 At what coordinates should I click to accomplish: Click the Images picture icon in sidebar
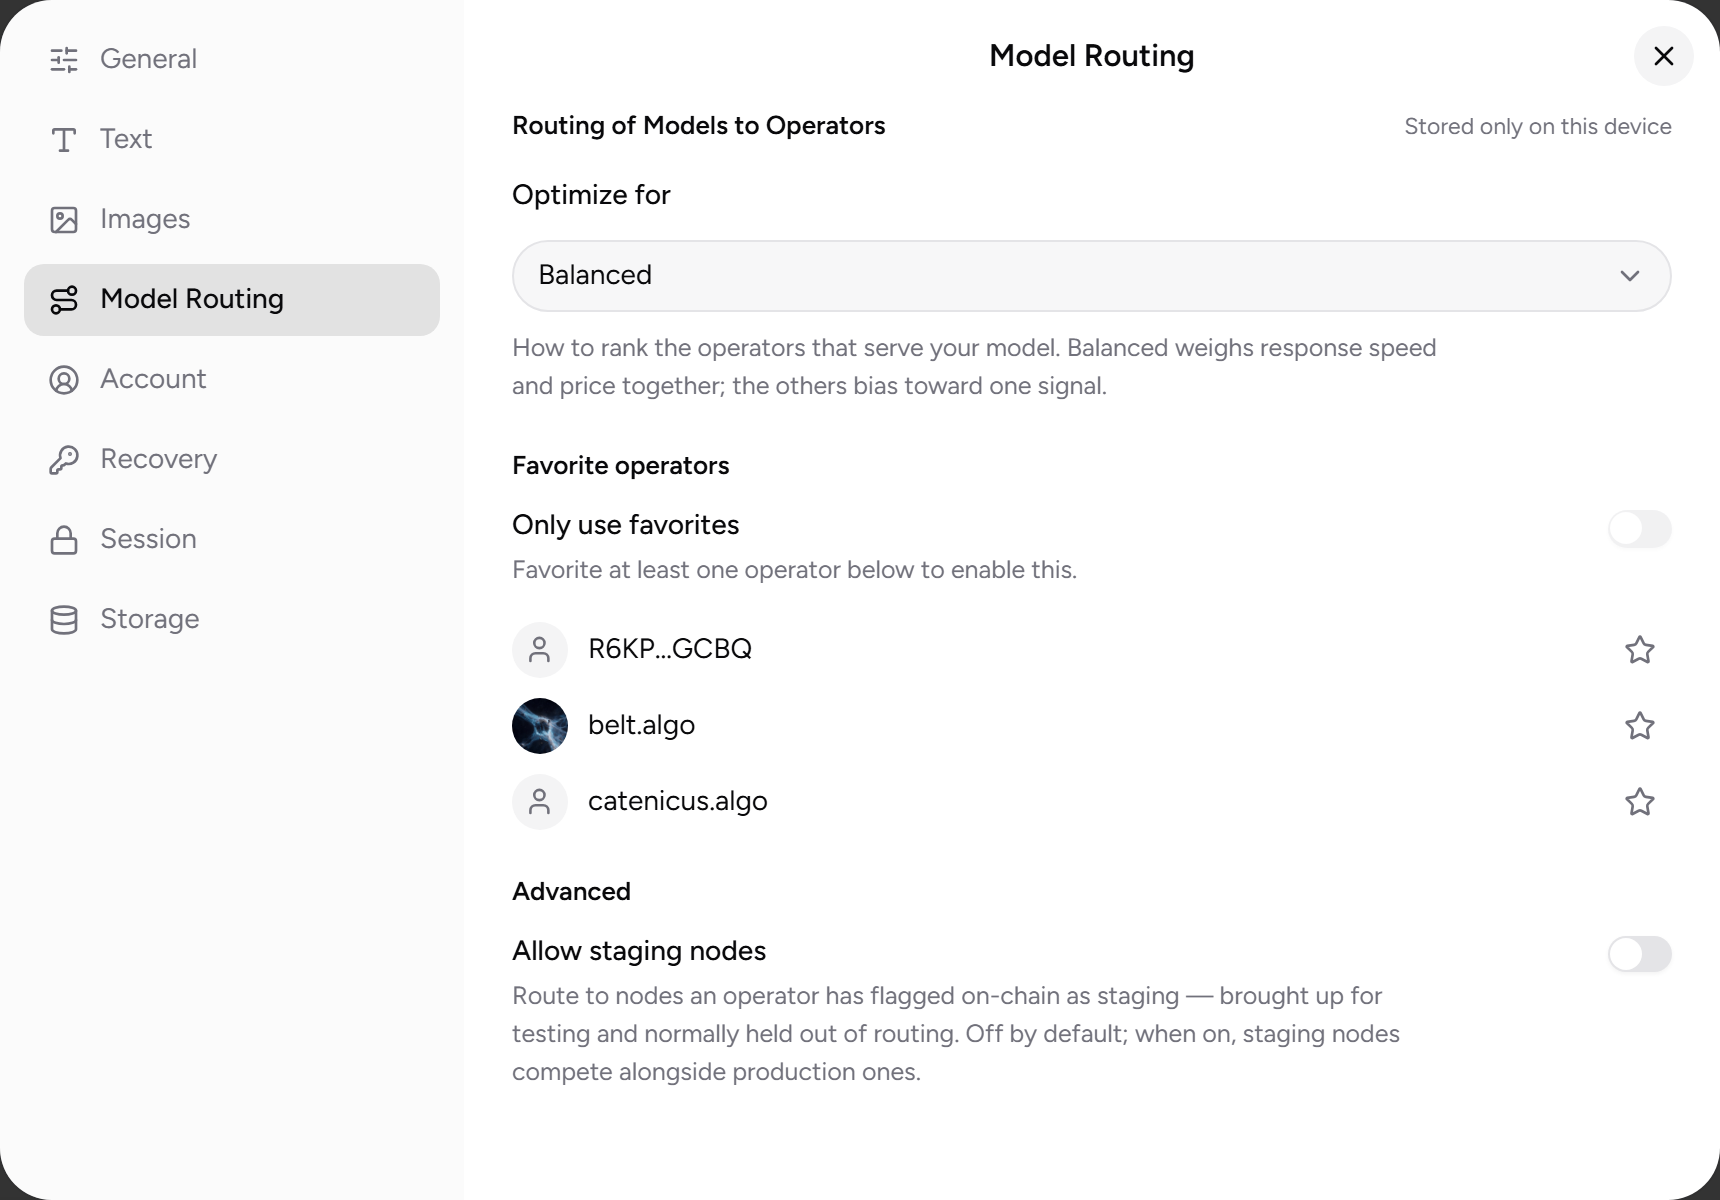point(64,220)
